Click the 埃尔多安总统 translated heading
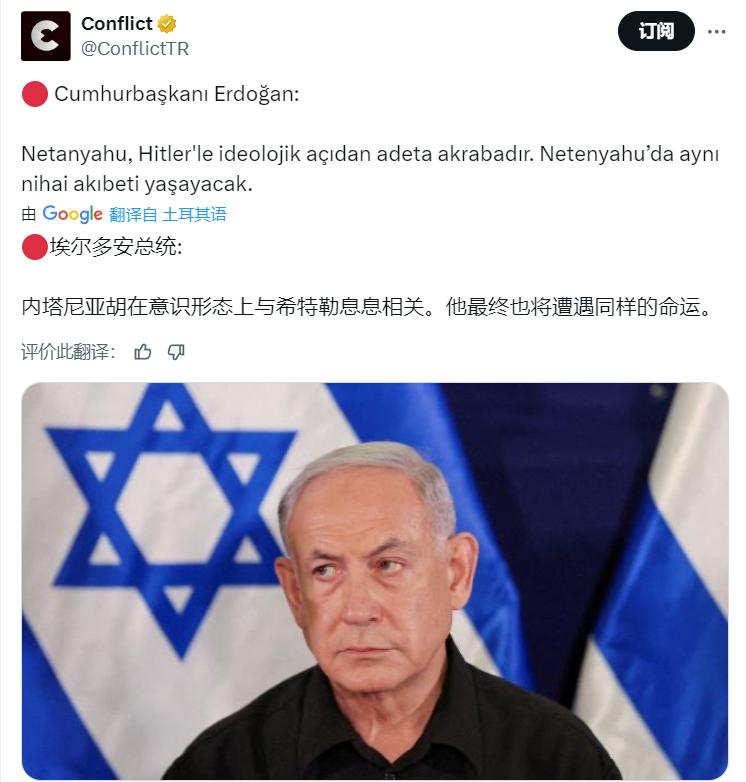Image resolution: width=746 pixels, height=782 pixels. click(x=116, y=247)
